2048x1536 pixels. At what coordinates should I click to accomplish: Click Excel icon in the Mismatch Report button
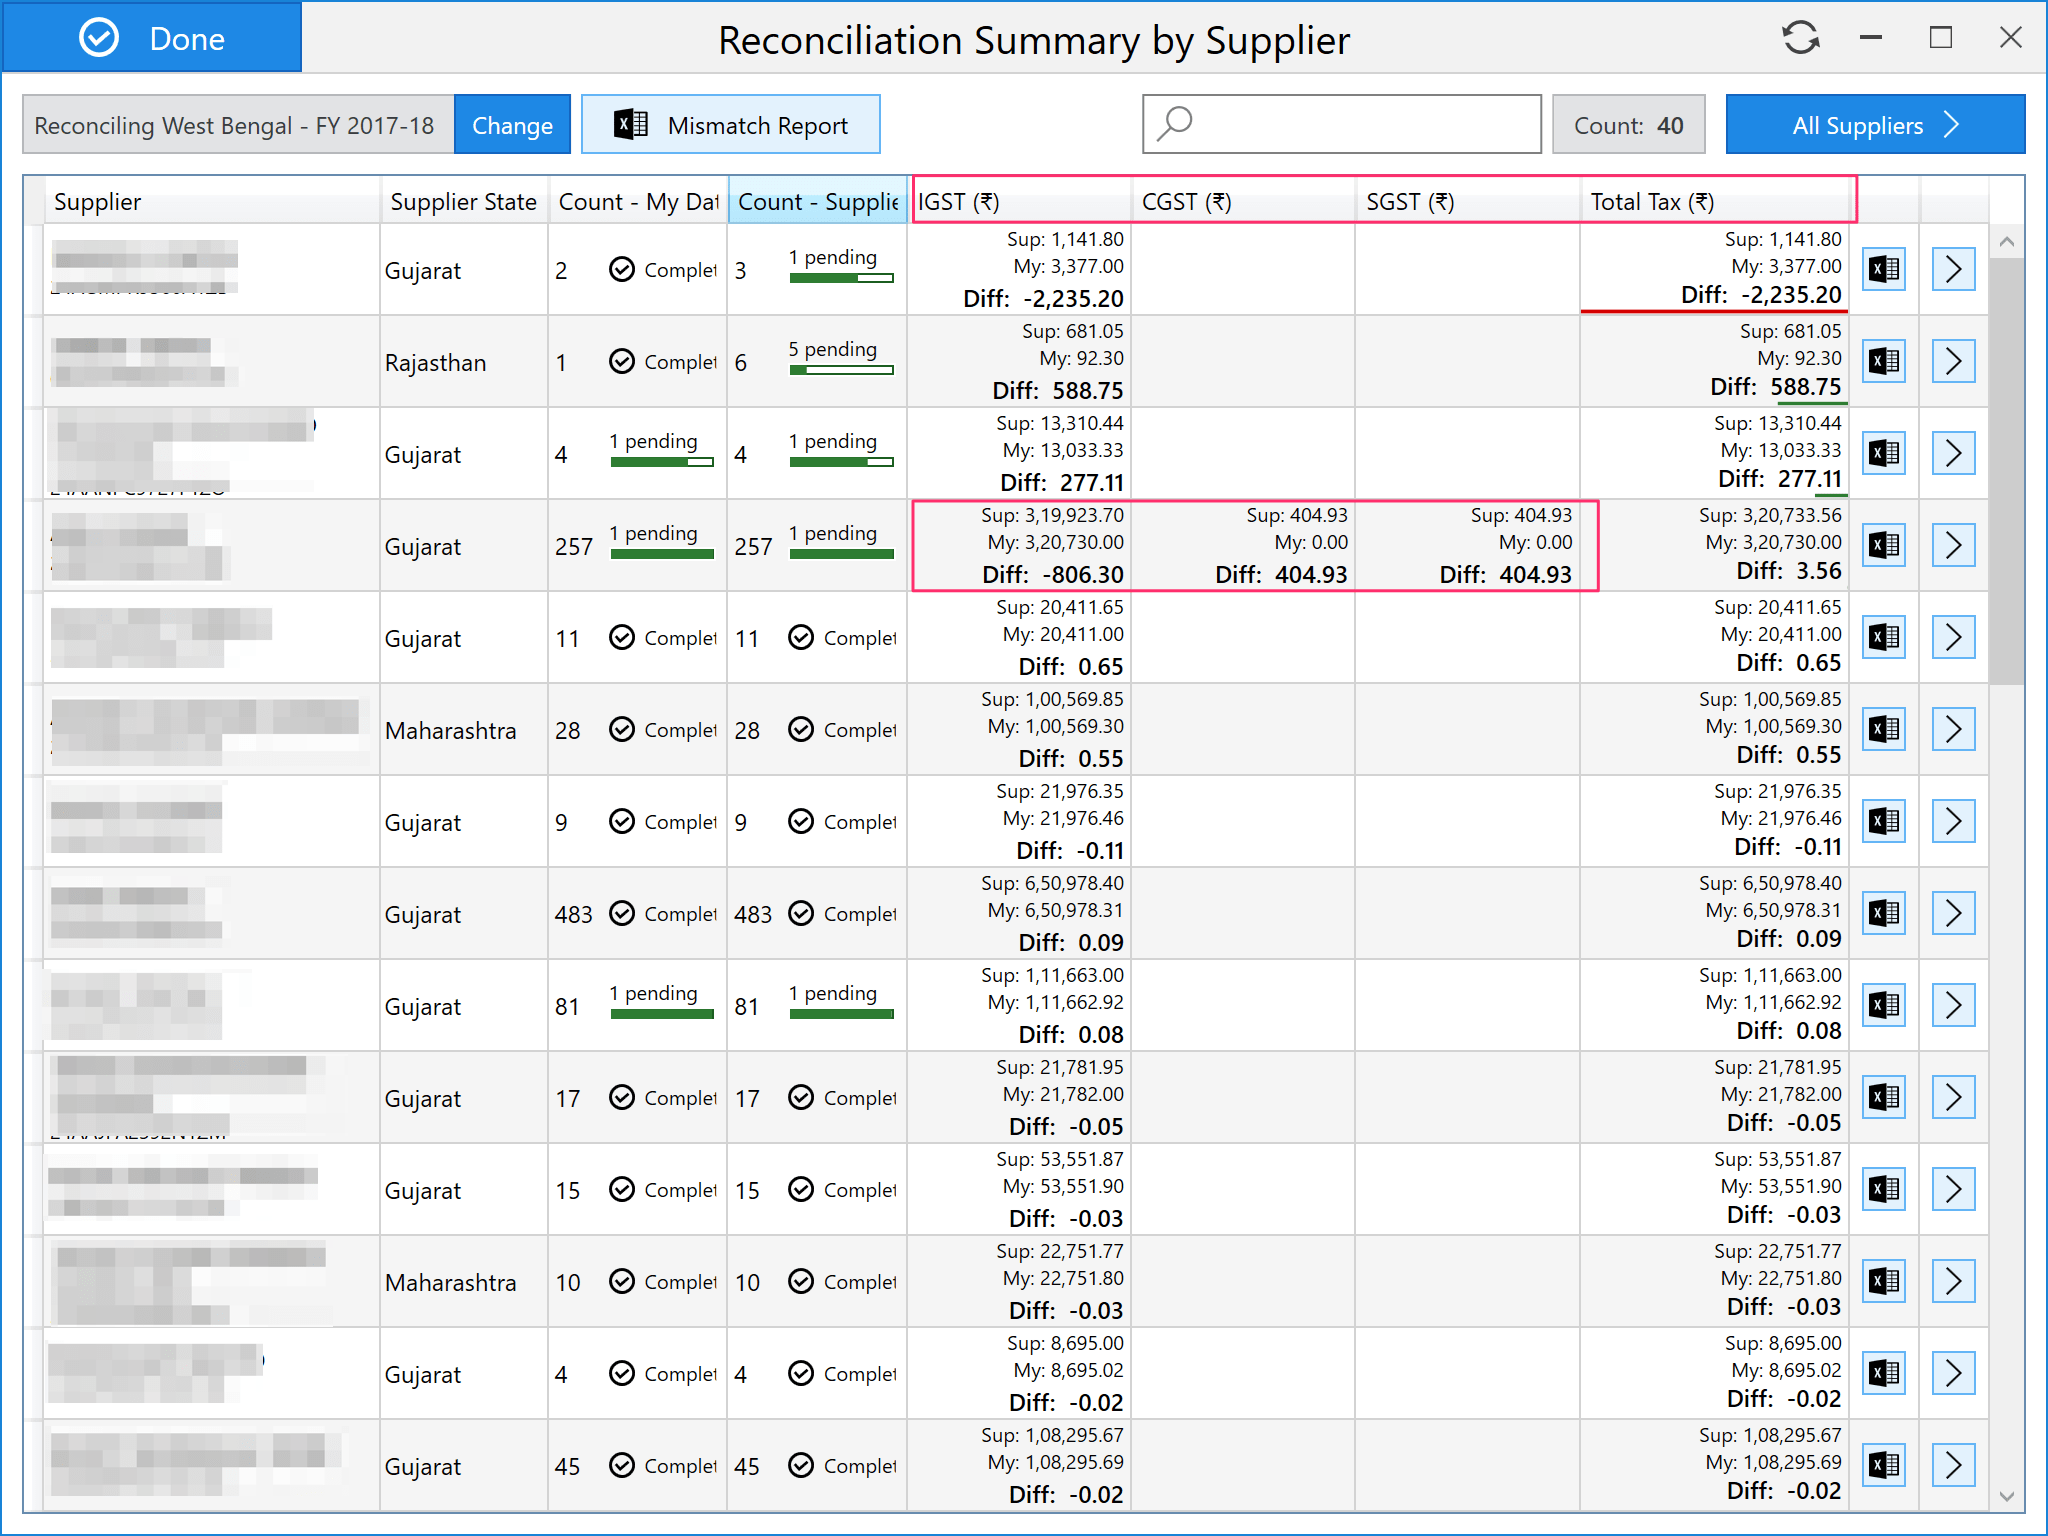pos(630,124)
